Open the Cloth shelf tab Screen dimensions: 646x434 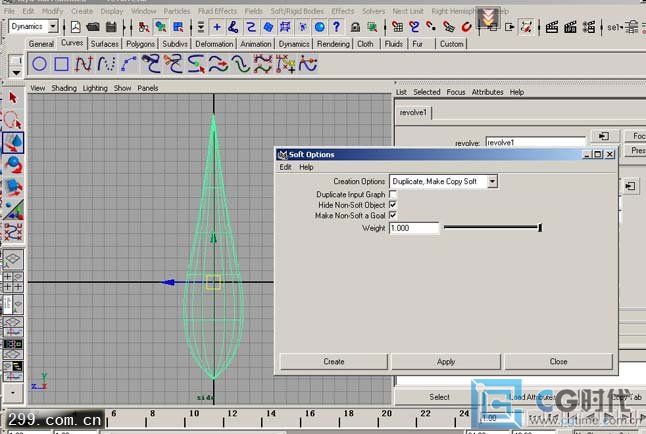point(365,44)
